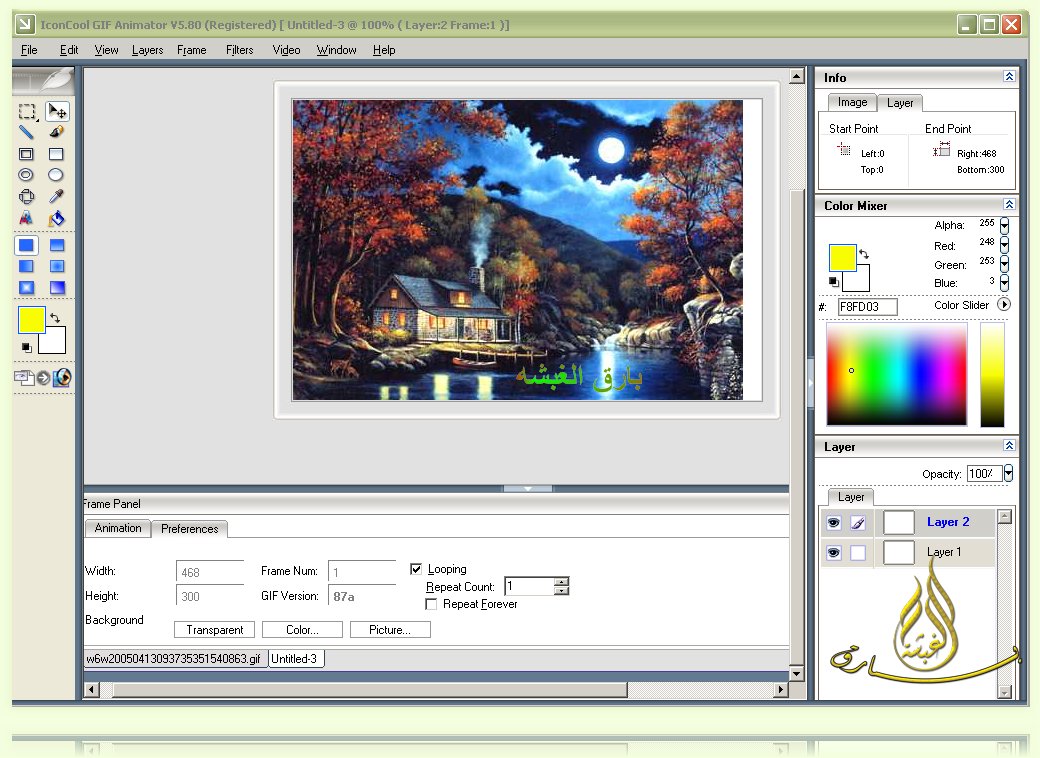Select Layer 2 in the layer list
The image size is (1040, 758).
[x=908, y=523]
